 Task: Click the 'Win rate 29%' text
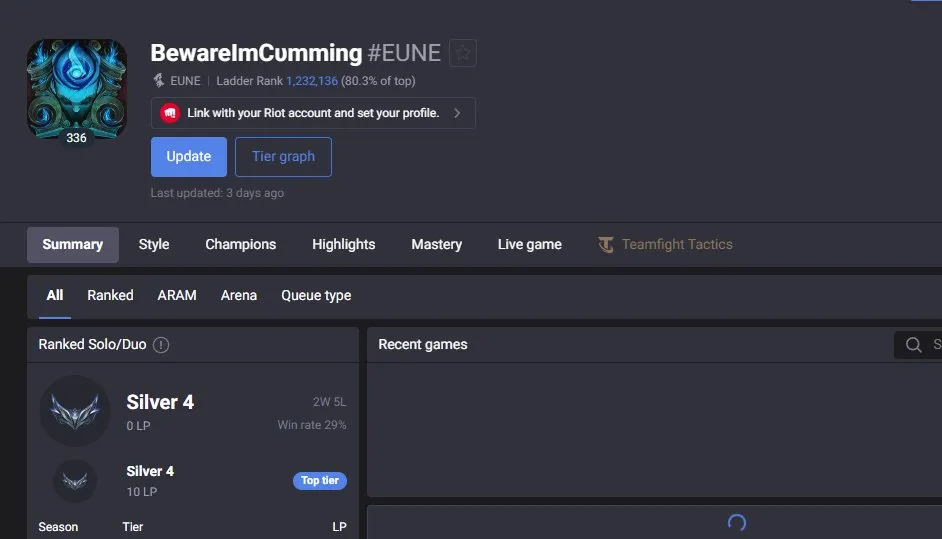tap(312, 425)
